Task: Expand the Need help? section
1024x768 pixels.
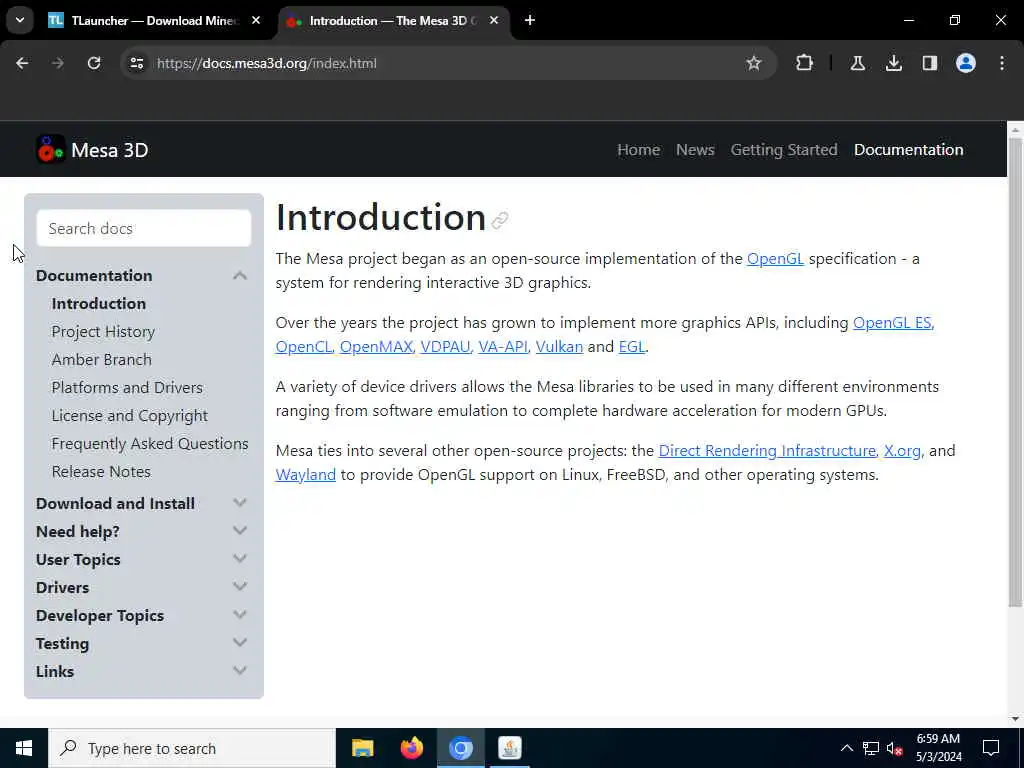Action: coord(240,531)
